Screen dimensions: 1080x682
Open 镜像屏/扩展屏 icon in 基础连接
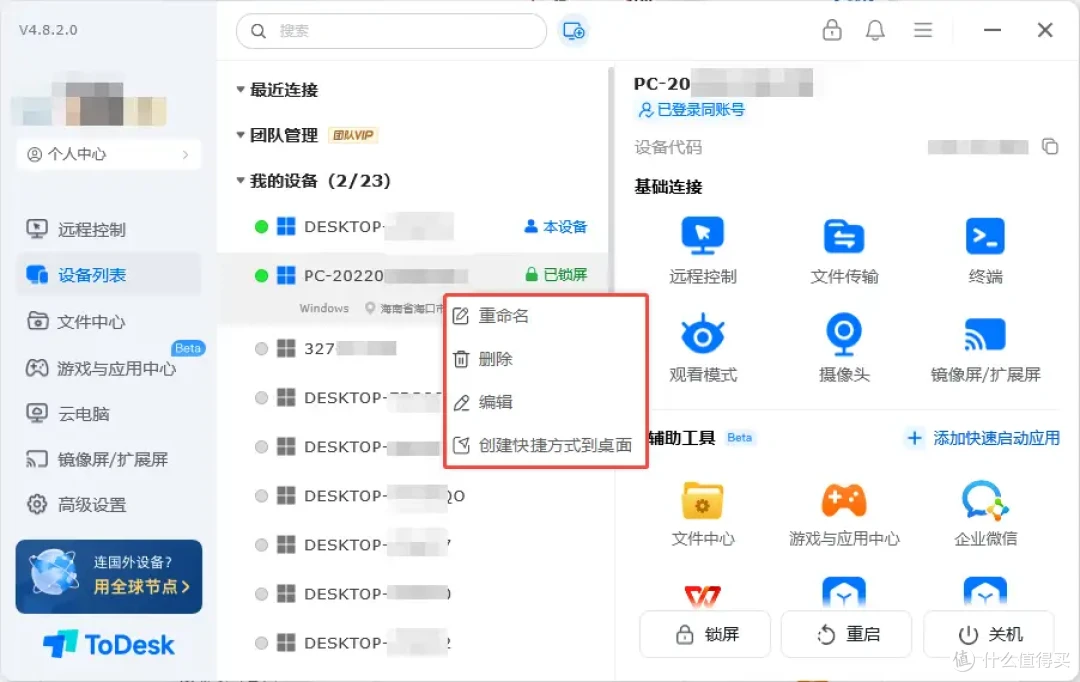(x=985, y=334)
